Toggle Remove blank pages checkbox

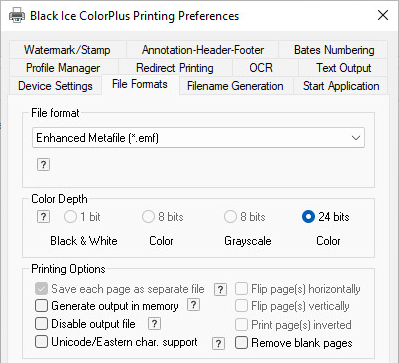coord(241,343)
